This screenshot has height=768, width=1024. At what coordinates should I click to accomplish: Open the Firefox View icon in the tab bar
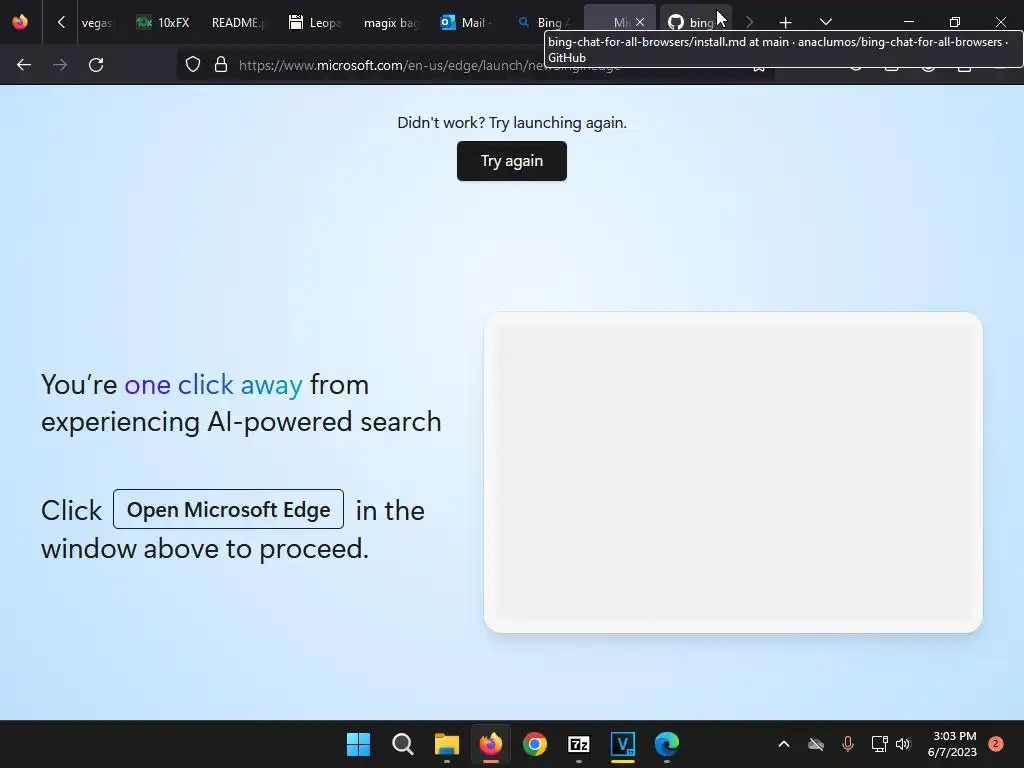(20, 22)
